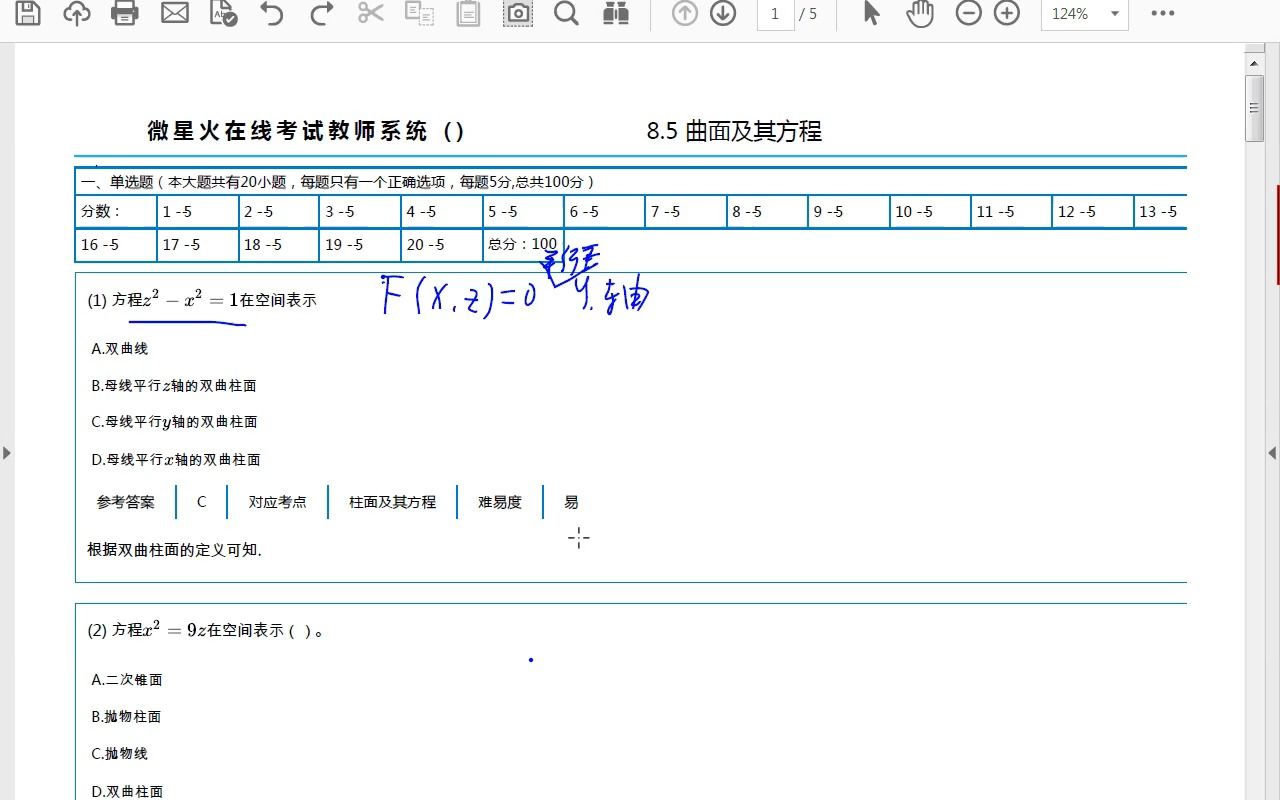This screenshot has width=1280, height=800.
Task: Go to next page arrow
Action: [x=723, y=13]
